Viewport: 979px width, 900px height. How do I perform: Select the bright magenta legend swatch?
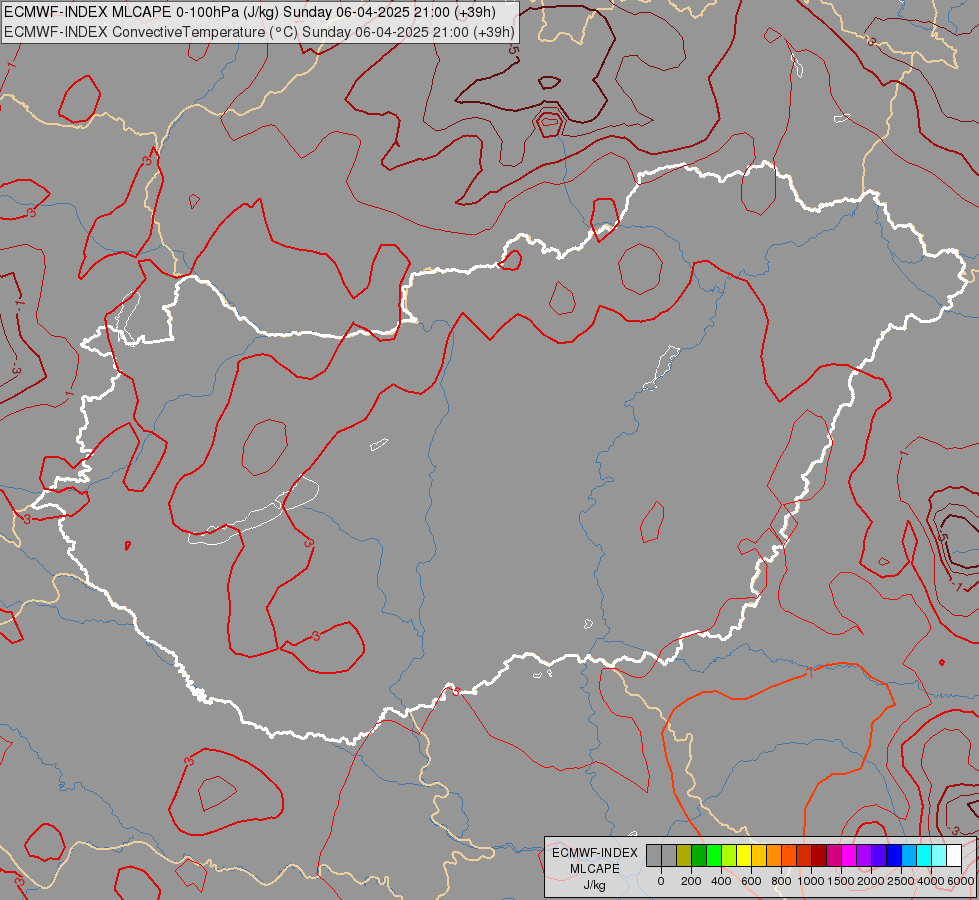[849, 856]
